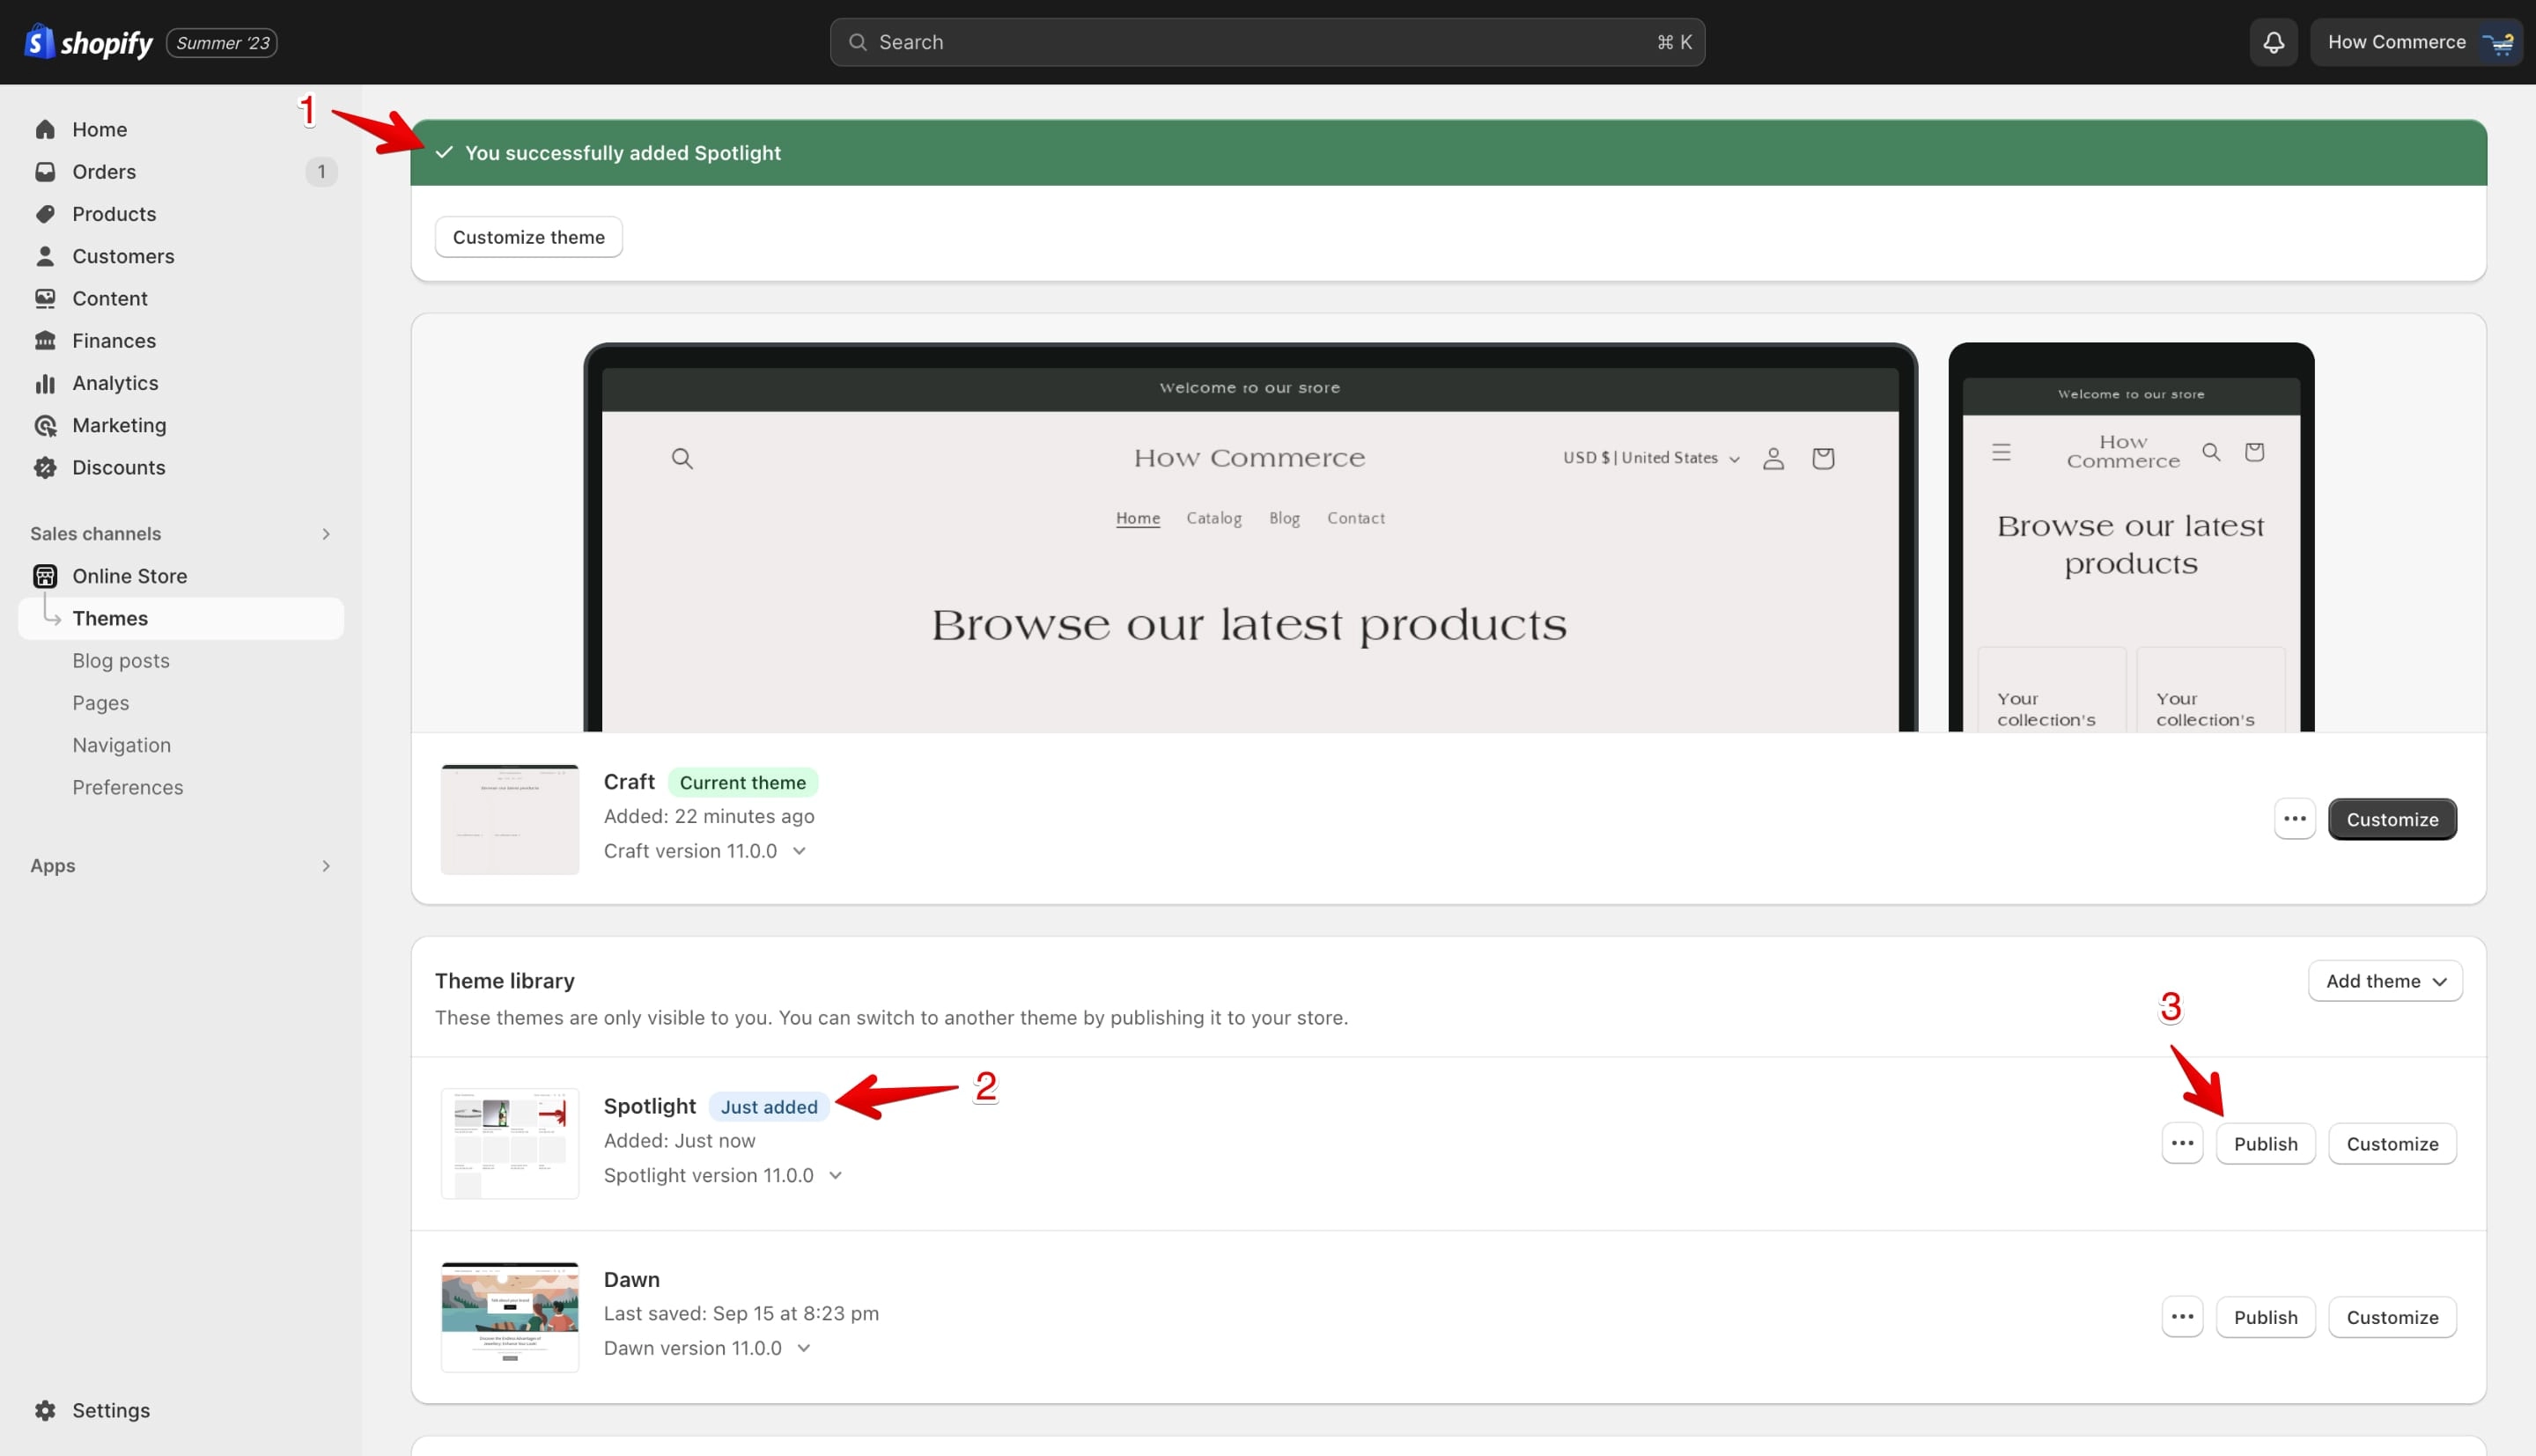Expand the Apps section
2536x1456 pixels.
tap(326, 866)
